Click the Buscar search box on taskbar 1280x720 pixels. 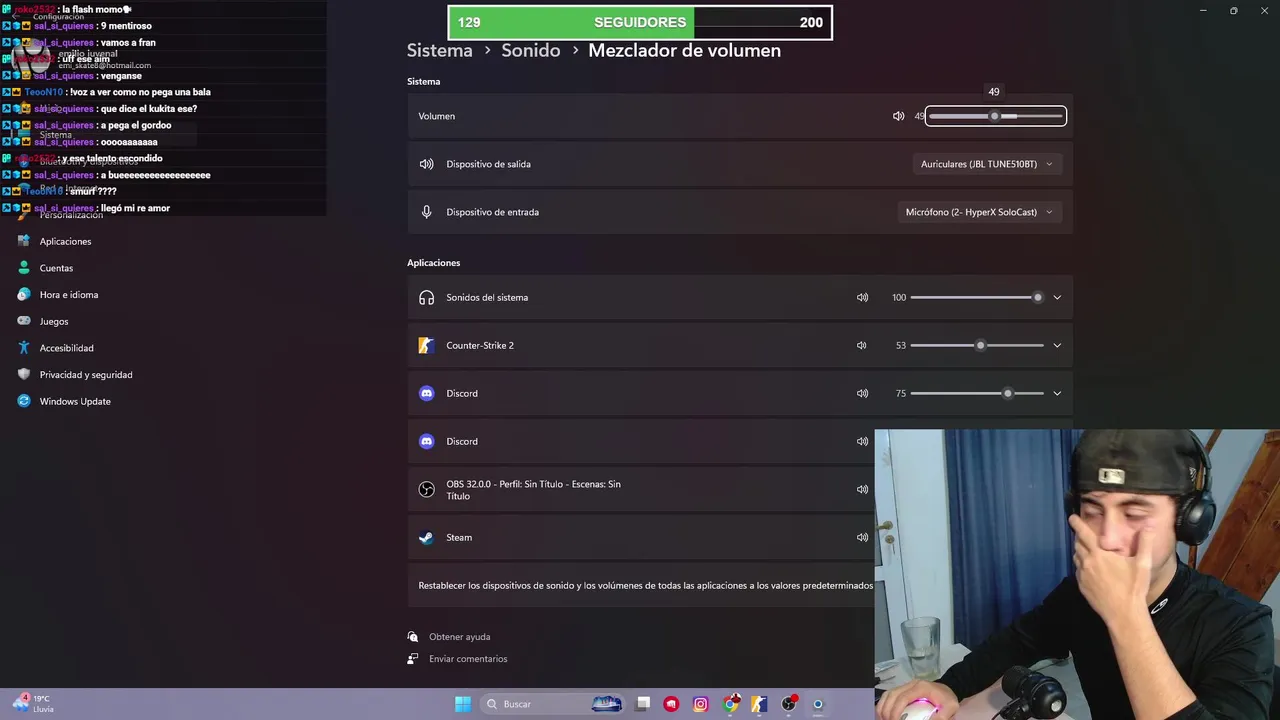coord(552,704)
